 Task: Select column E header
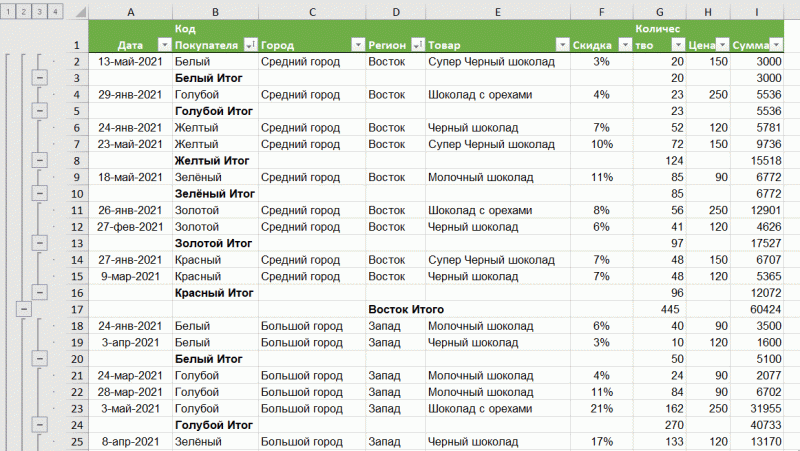tap(497, 11)
